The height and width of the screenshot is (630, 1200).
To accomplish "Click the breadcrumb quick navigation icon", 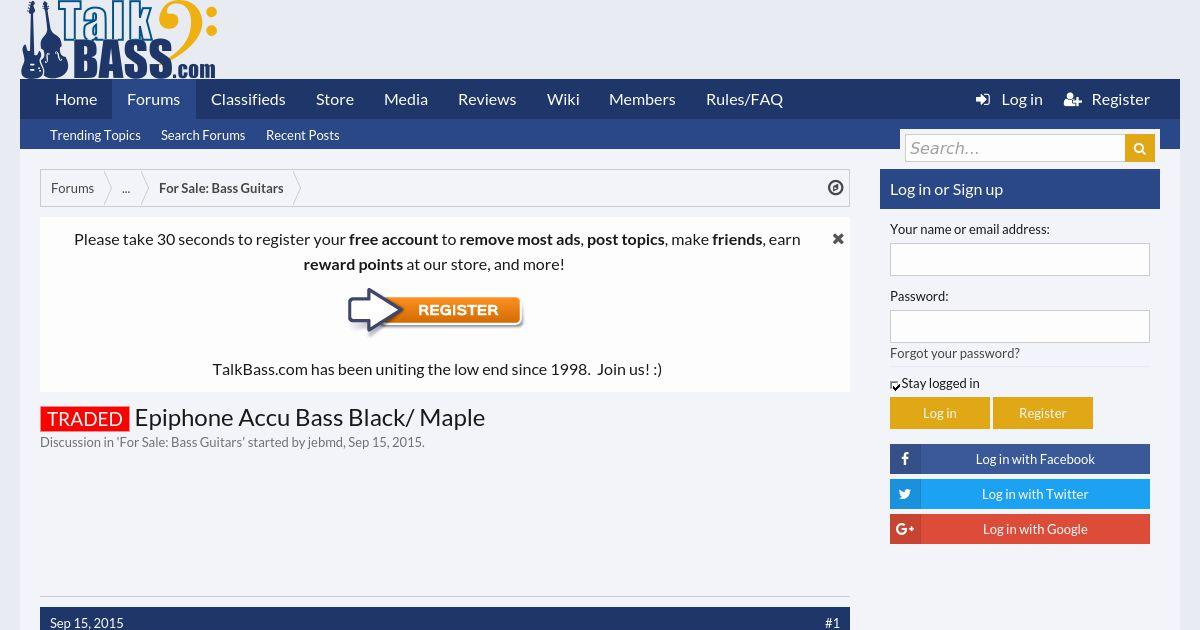I will coord(836,188).
